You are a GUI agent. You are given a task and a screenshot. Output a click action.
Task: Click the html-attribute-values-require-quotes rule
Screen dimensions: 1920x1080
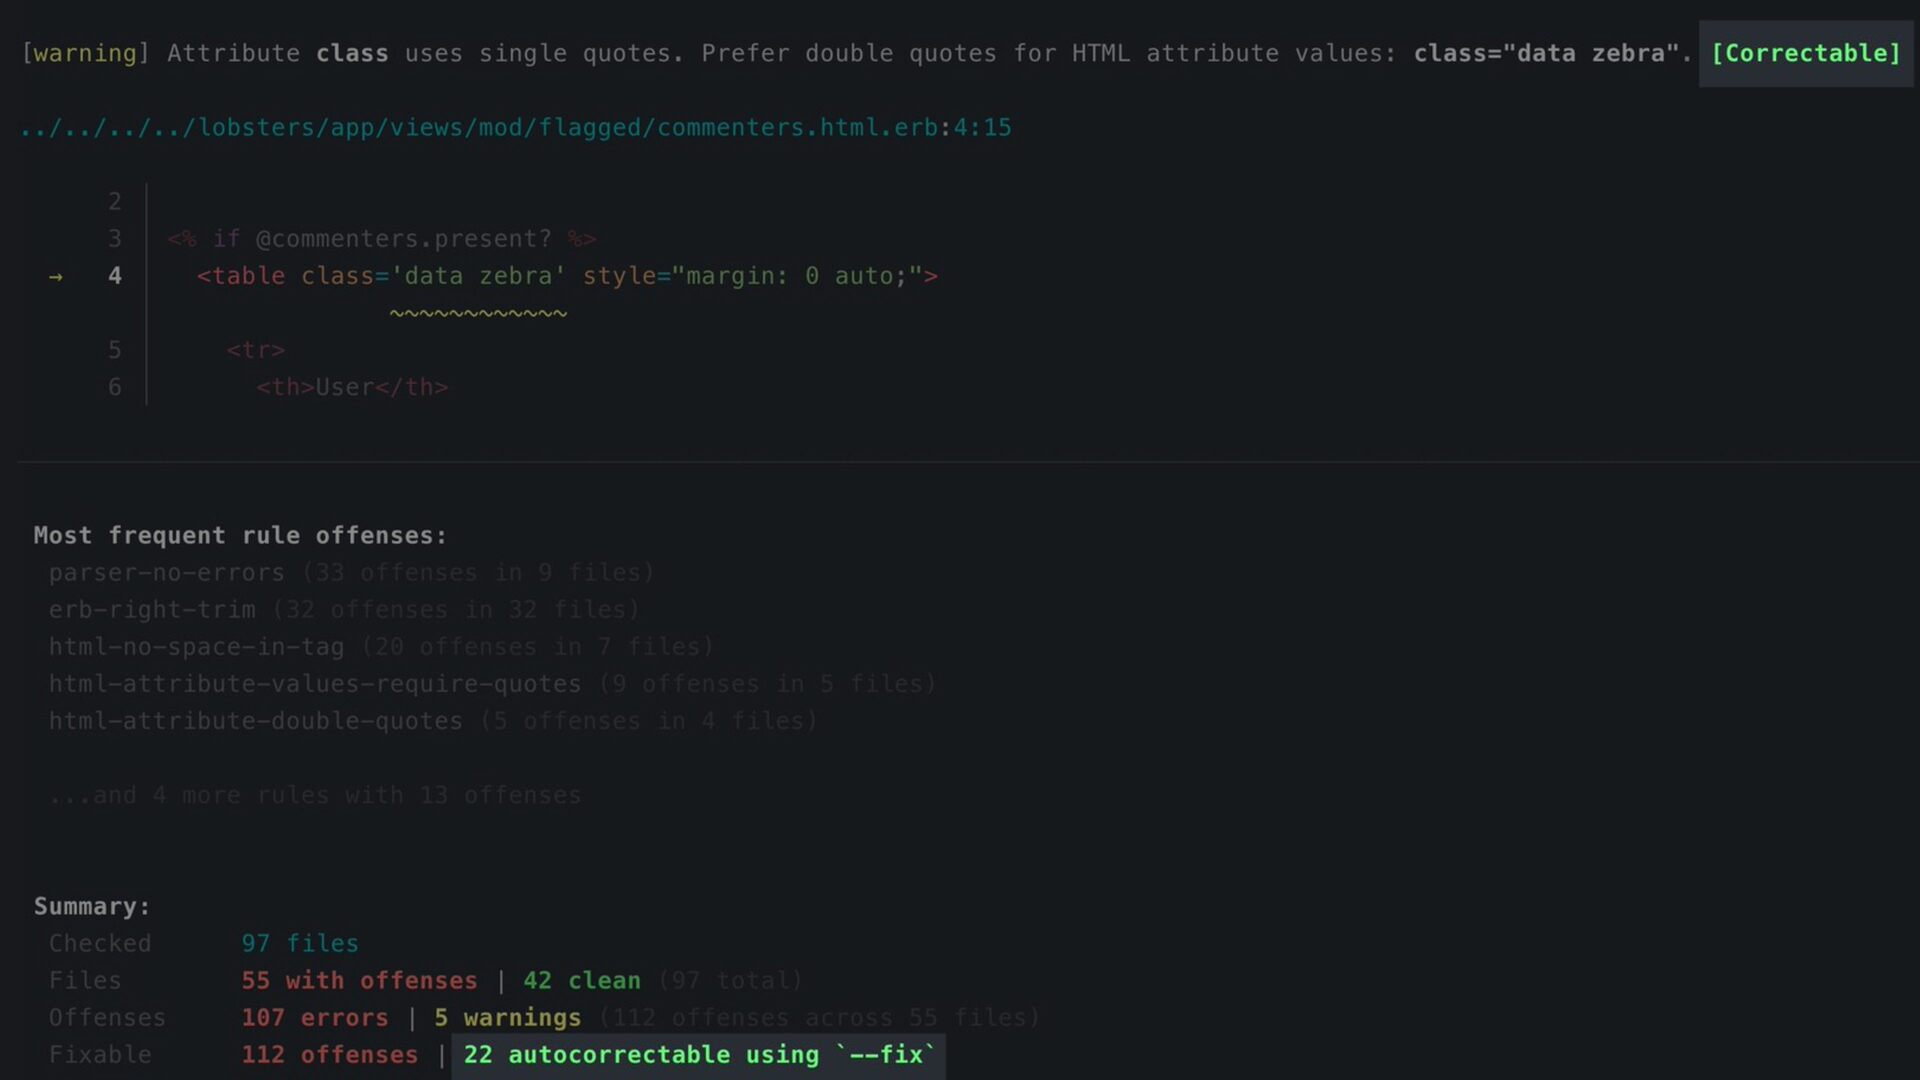click(314, 684)
